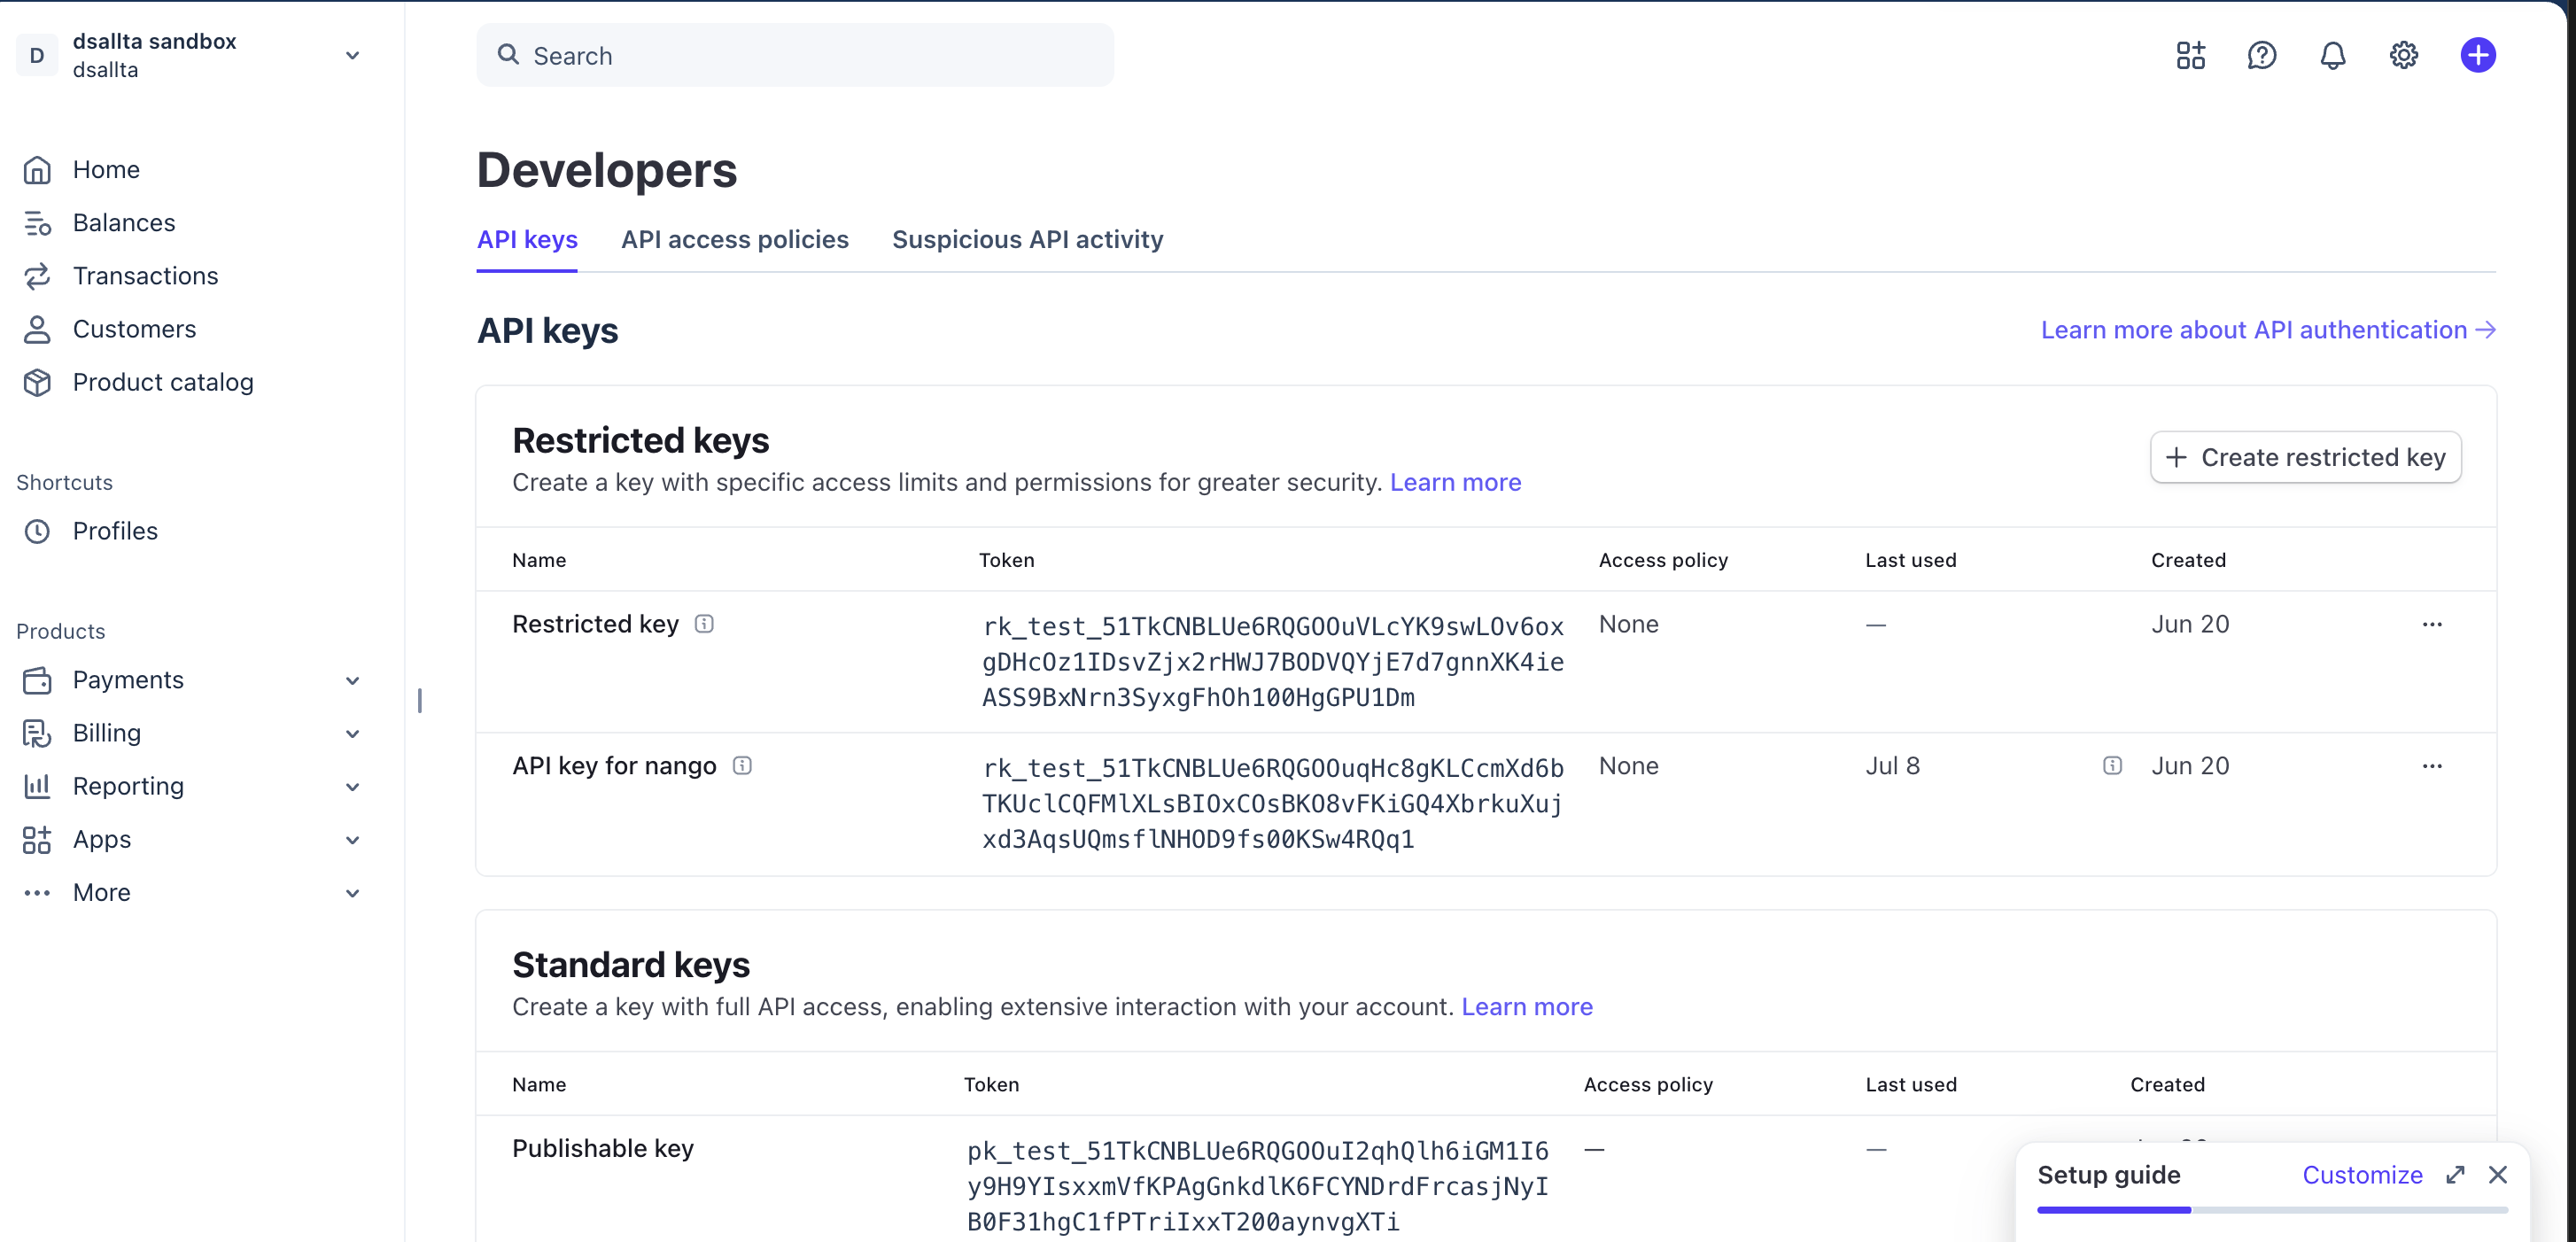Focus the Search input field
This screenshot has height=1242, width=2576.
click(x=794, y=55)
